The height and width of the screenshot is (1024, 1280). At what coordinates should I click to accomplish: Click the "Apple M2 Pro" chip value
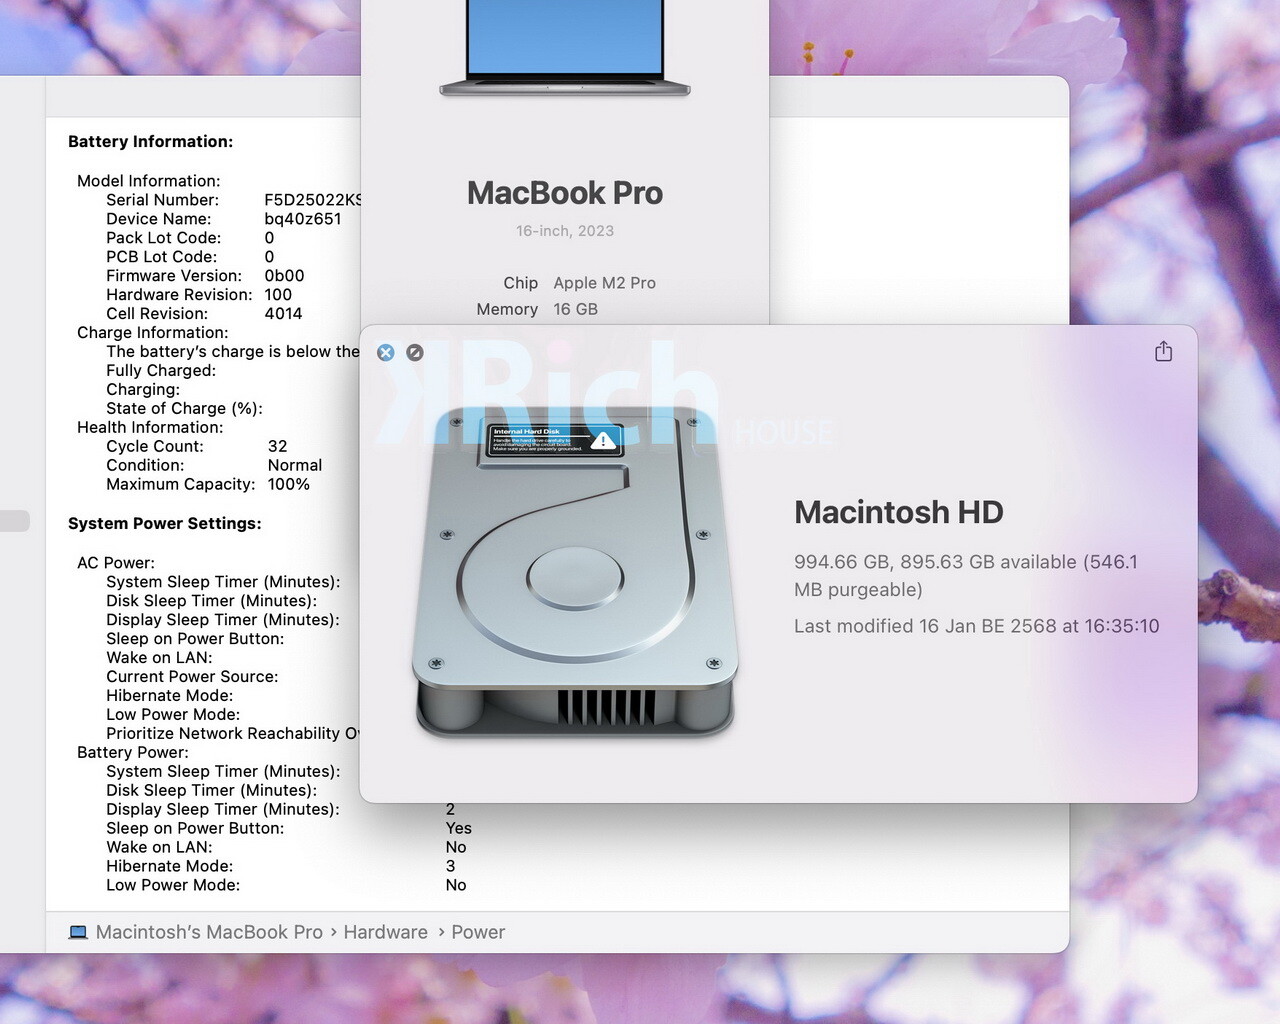(605, 283)
